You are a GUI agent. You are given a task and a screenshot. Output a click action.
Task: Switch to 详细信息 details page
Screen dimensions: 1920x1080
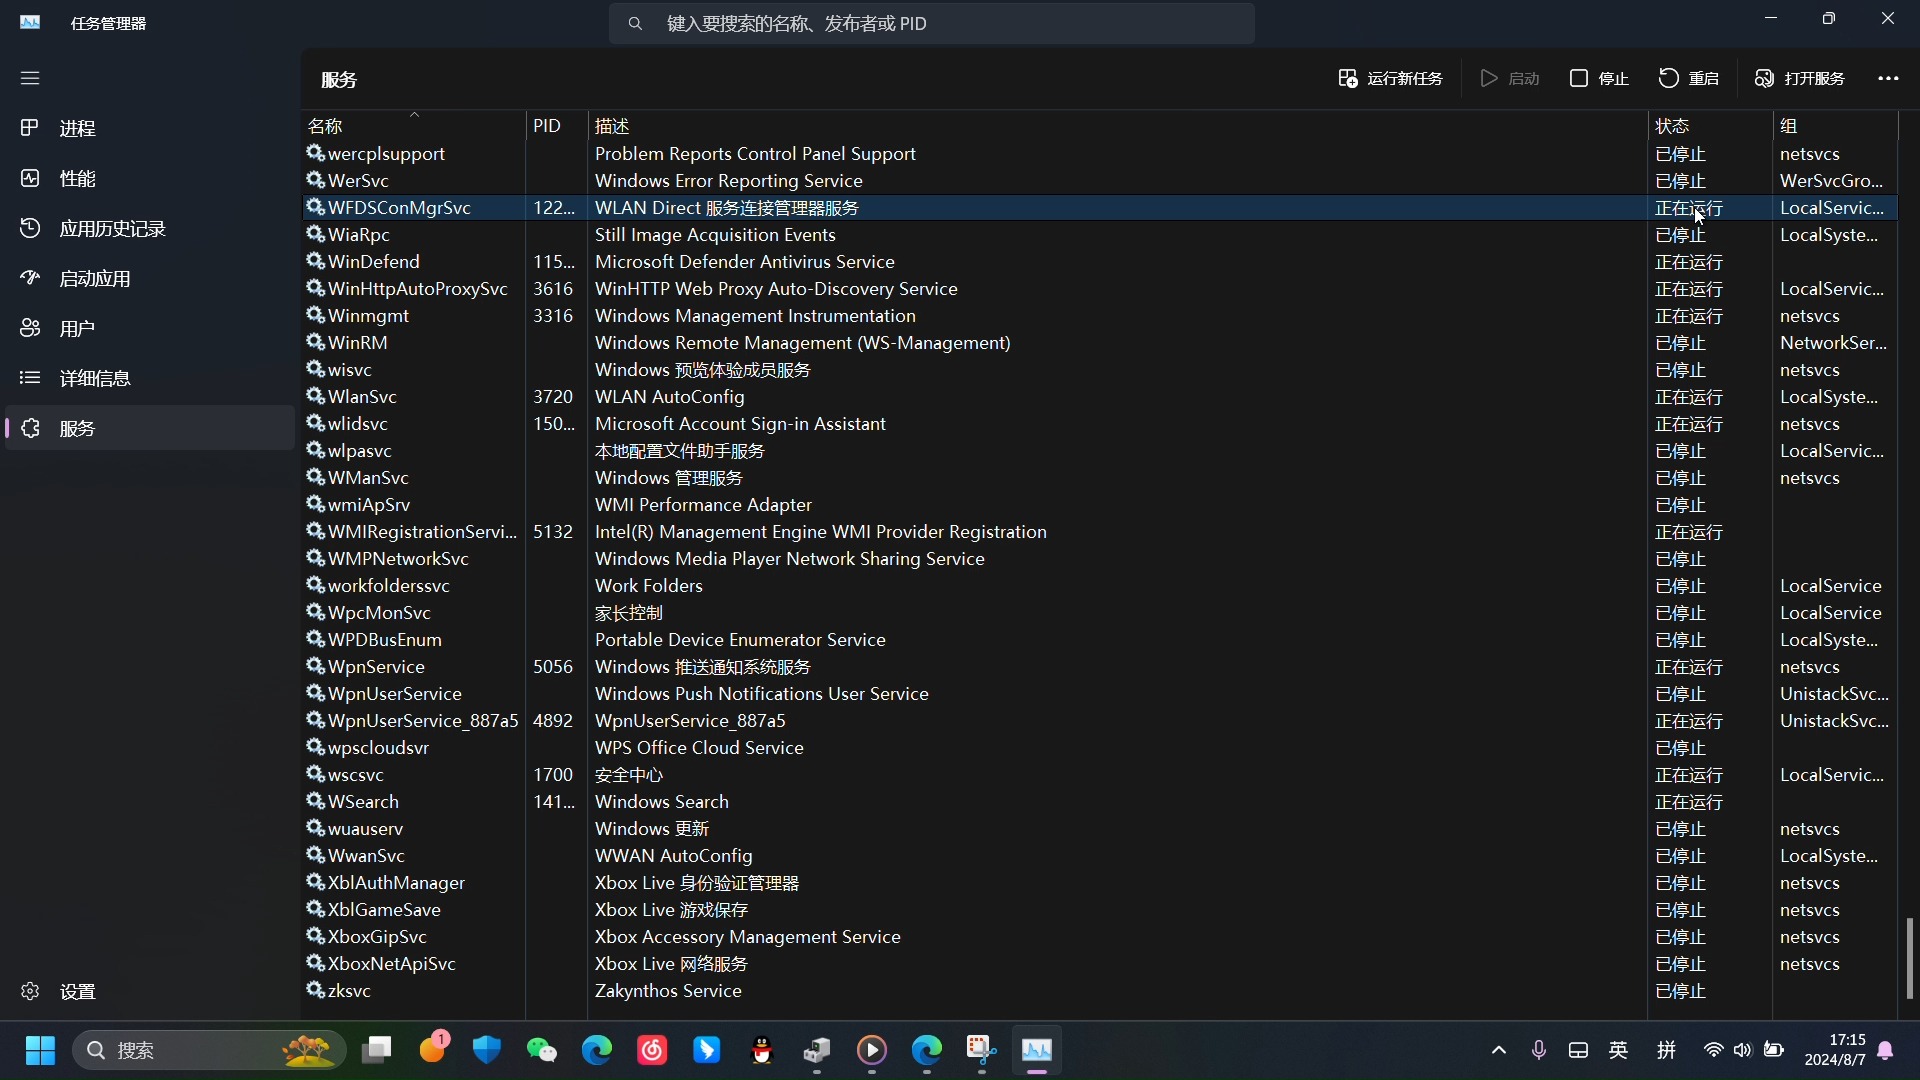[150, 378]
